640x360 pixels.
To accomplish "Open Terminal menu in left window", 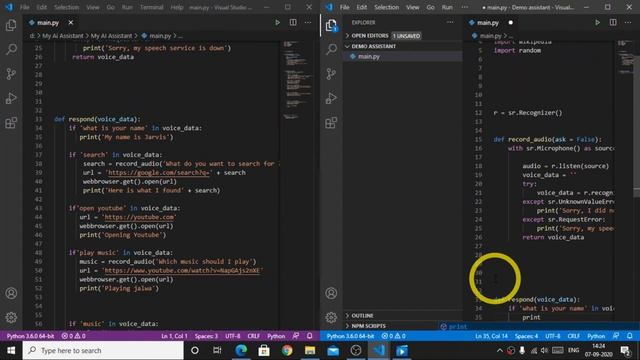I will point(151,7).
